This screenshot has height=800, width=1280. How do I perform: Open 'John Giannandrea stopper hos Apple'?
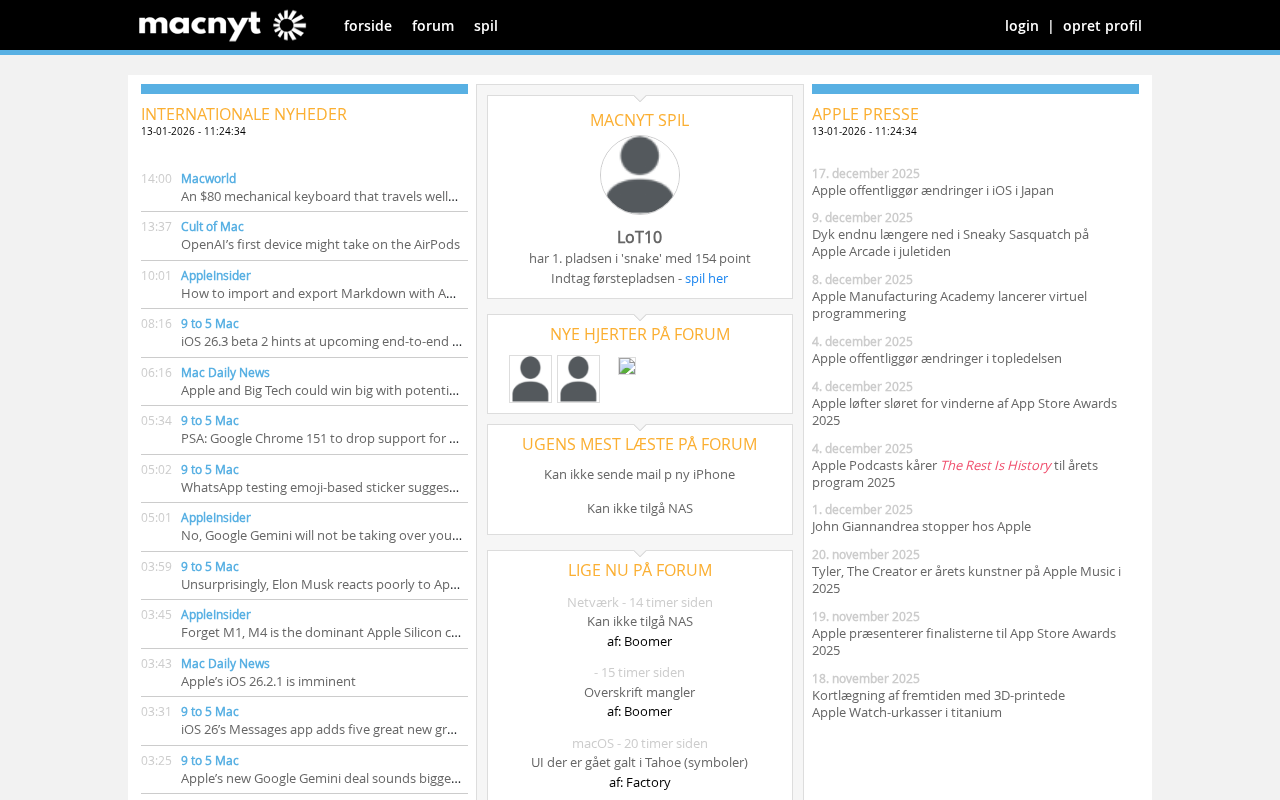click(921, 526)
